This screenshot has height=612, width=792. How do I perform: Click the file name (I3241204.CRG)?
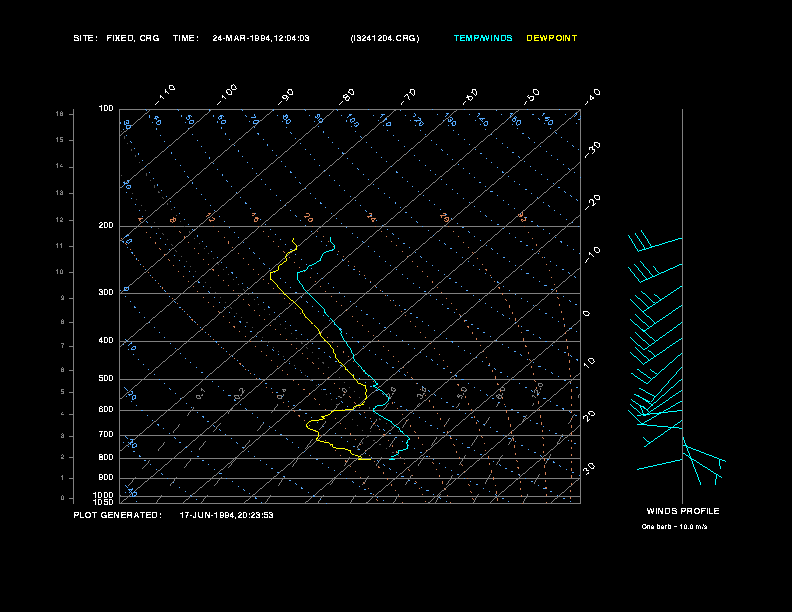[x=385, y=38]
